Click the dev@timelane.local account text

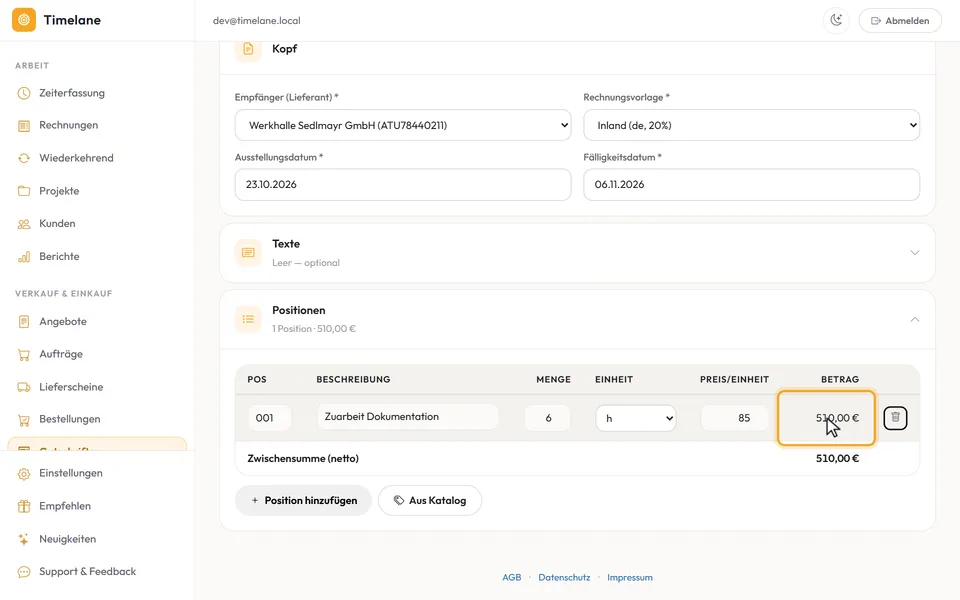(257, 20)
